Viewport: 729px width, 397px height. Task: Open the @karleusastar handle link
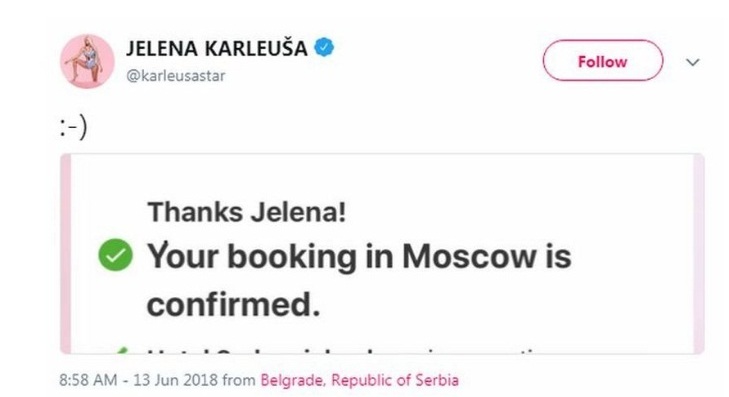tap(176, 75)
